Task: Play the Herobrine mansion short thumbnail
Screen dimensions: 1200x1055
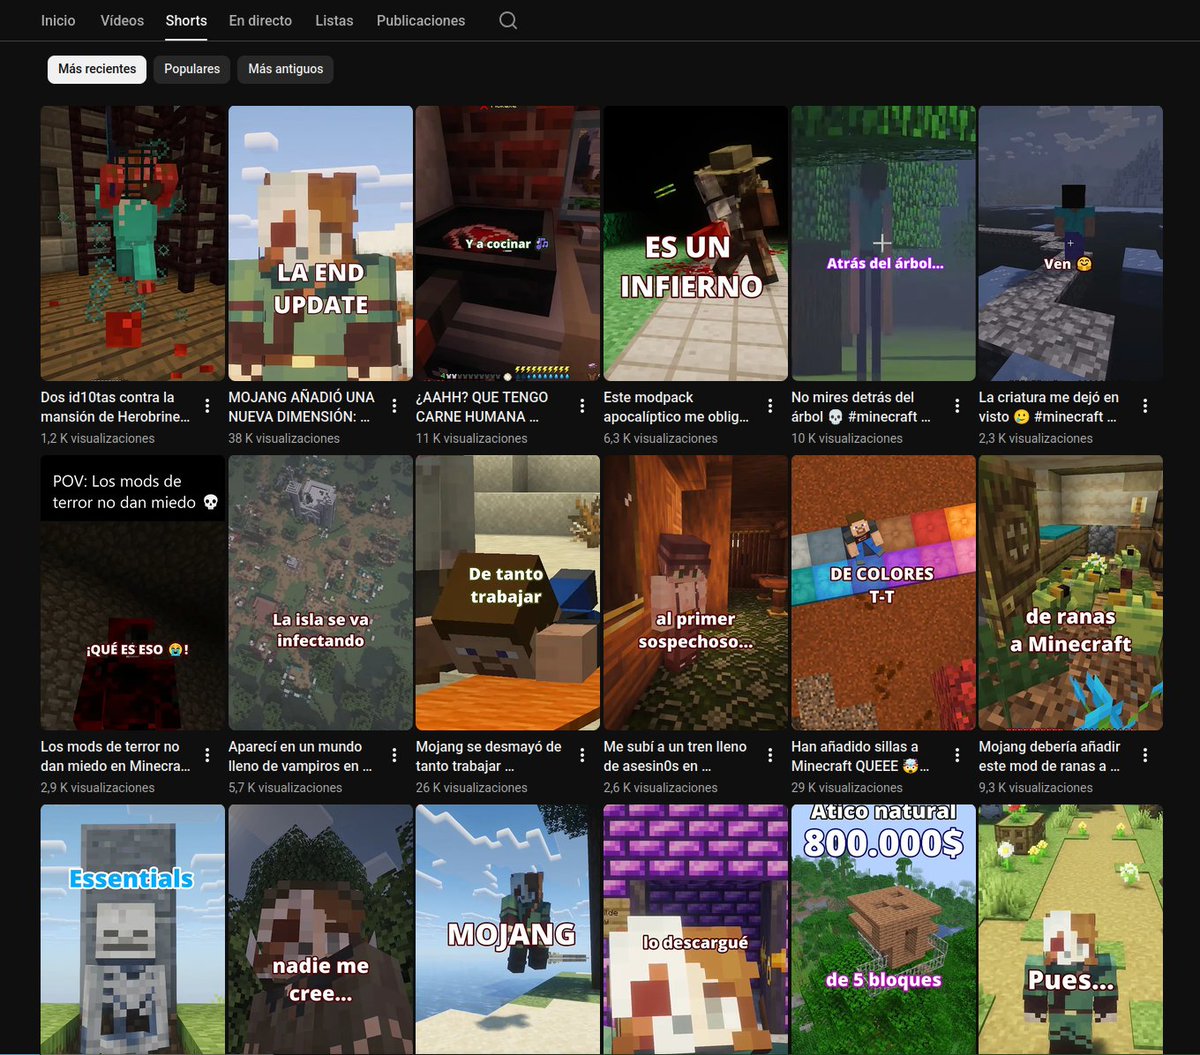Action: (133, 243)
